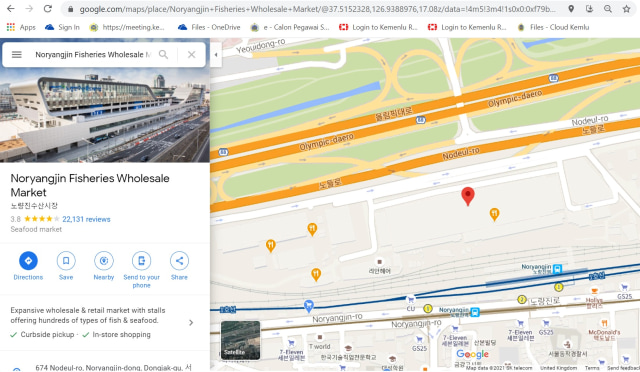This screenshot has width=640, height=372.
Task: Click the Terms link on map footer
Action: pos(592,368)
